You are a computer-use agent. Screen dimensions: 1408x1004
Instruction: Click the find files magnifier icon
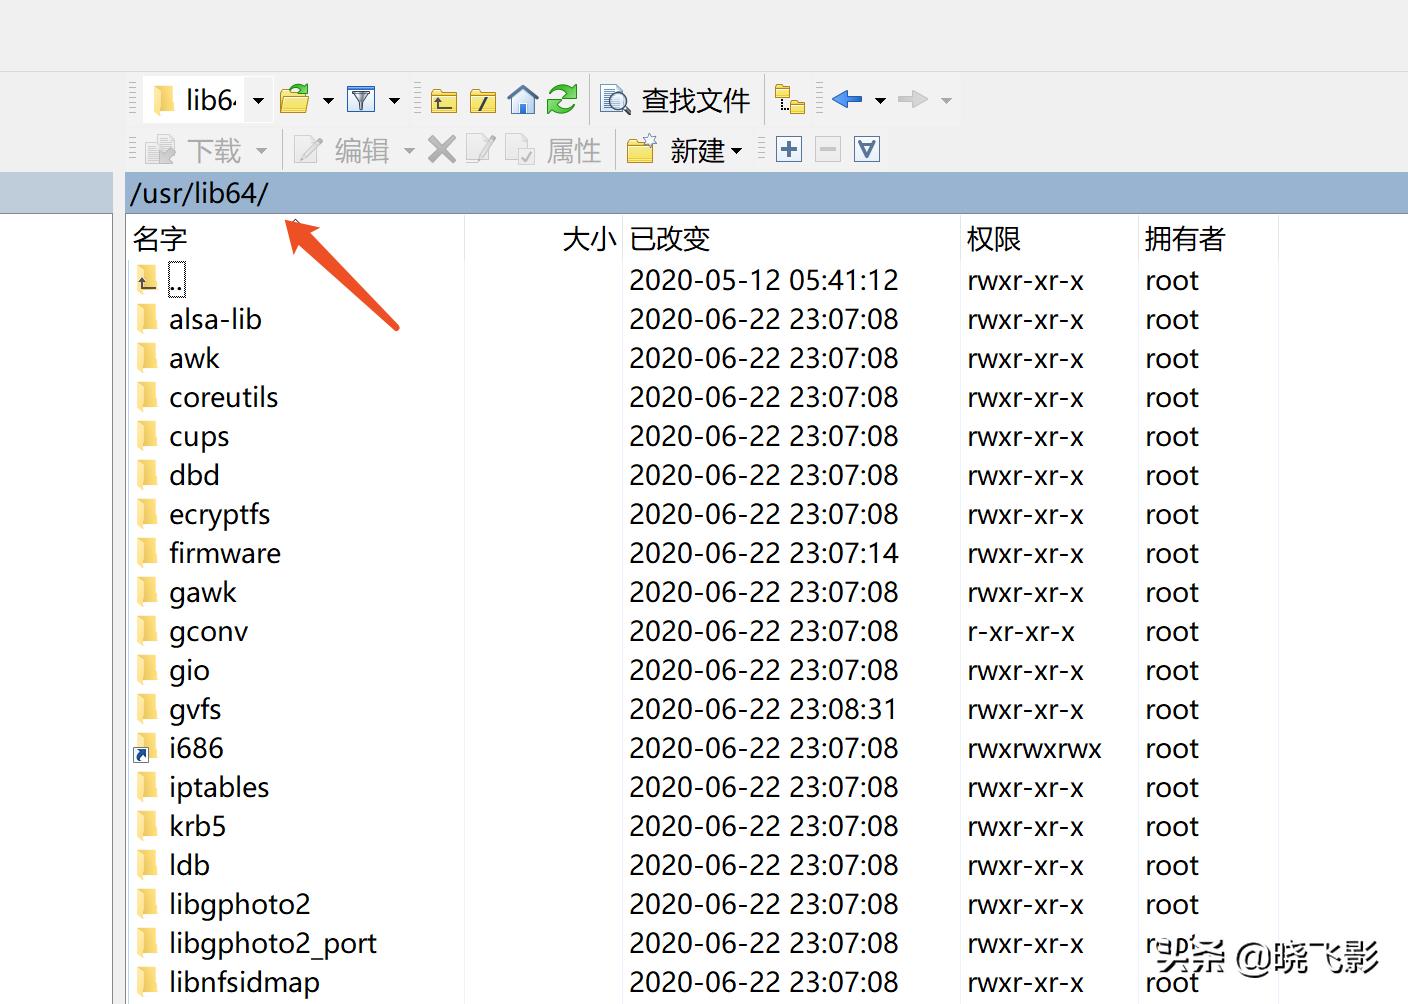[x=614, y=99]
